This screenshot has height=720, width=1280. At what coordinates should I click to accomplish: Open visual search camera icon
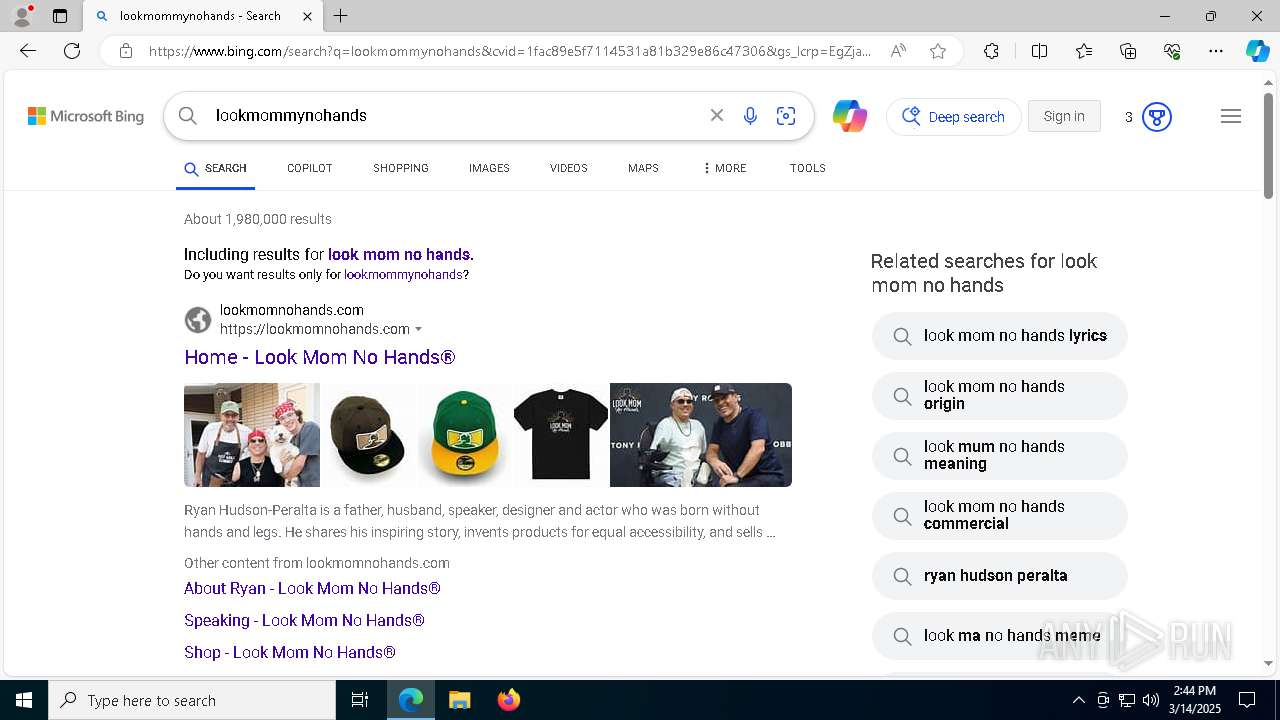click(x=786, y=116)
